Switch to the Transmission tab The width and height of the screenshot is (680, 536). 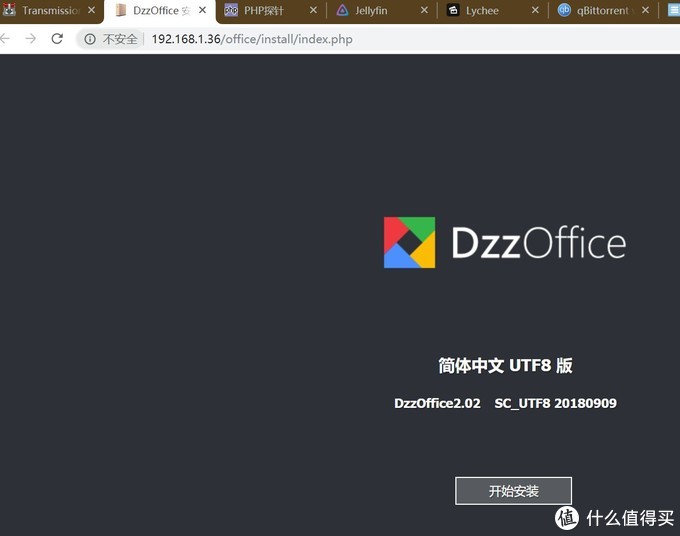pyautogui.click(x=49, y=10)
